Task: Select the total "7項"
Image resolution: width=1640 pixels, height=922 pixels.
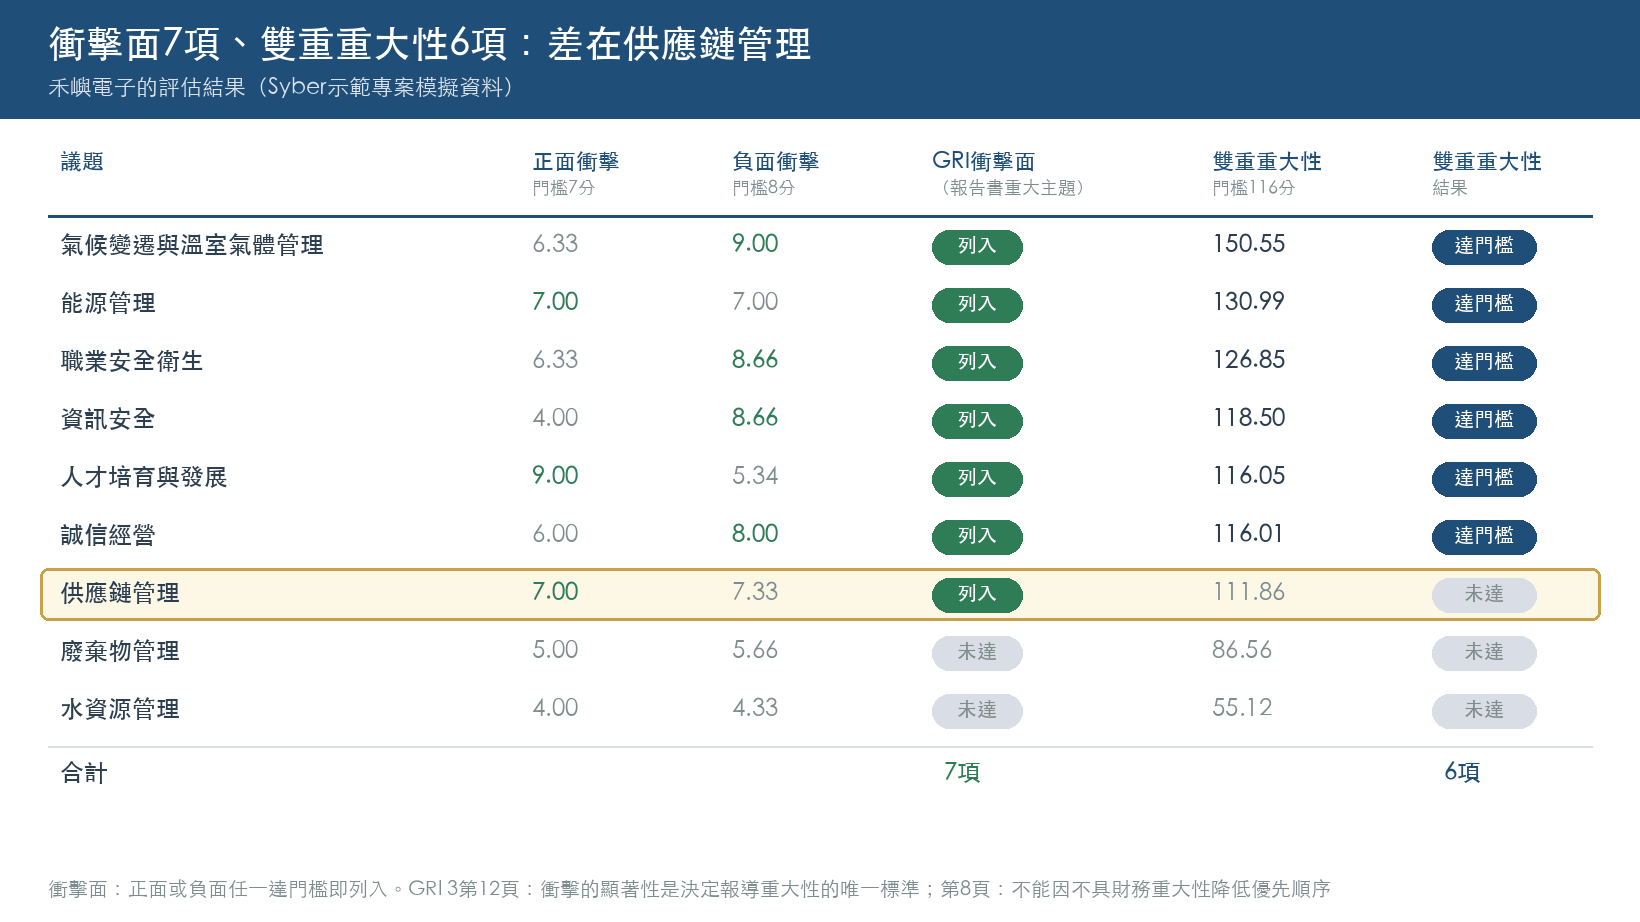Action: (x=962, y=772)
